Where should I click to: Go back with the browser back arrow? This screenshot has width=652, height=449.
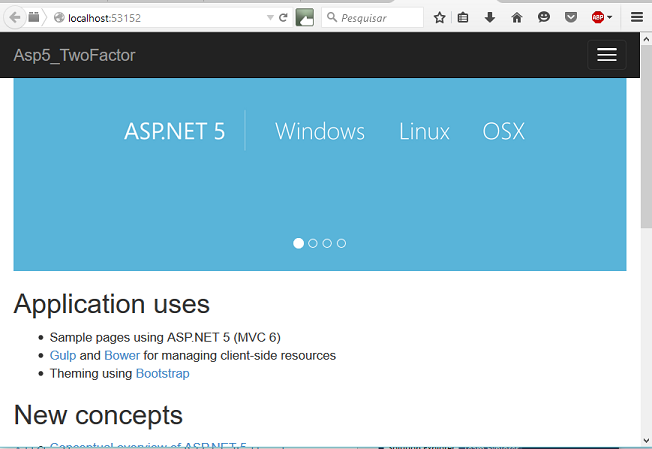[15, 18]
